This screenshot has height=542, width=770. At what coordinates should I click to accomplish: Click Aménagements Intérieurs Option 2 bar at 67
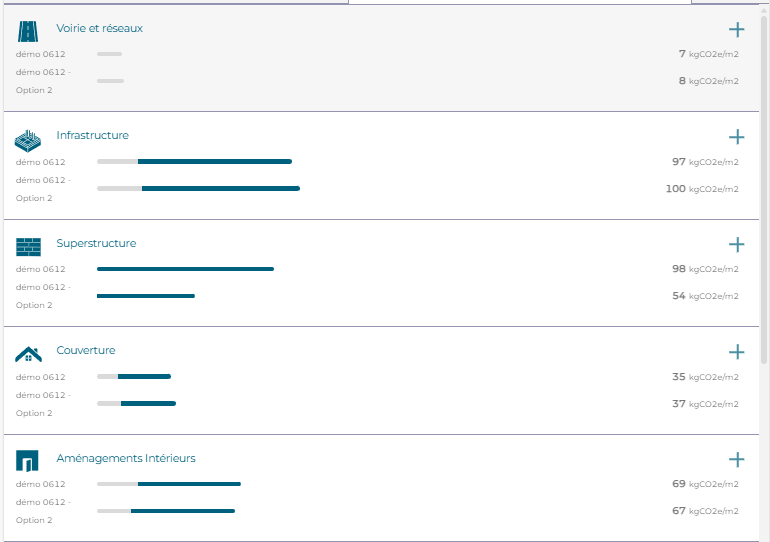(x=166, y=511)
